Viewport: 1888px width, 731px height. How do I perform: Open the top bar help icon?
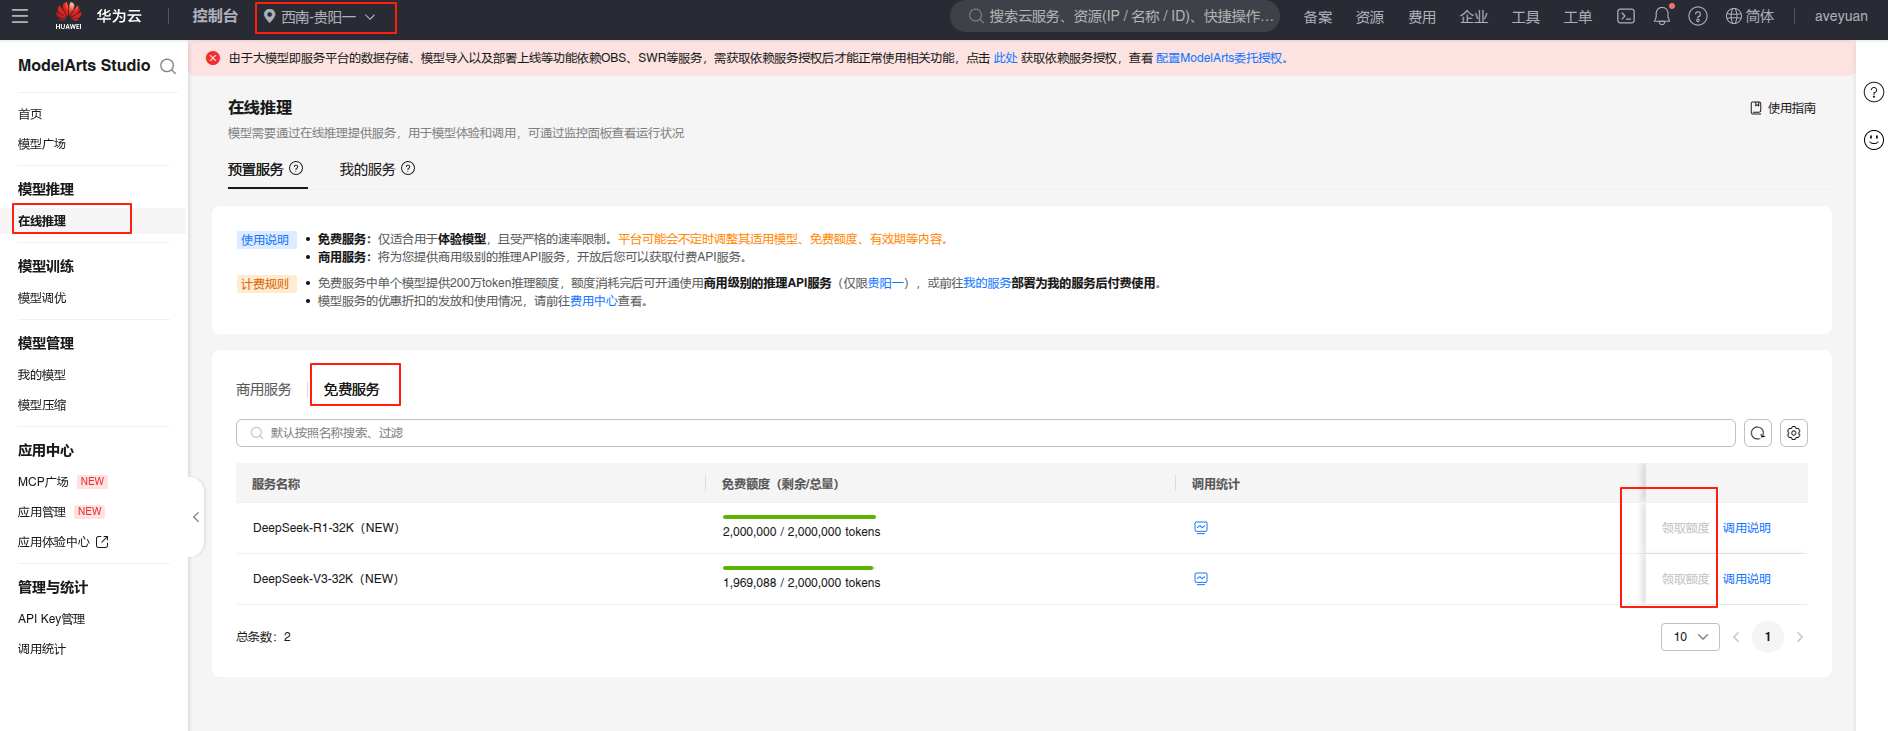point(1698,16)
